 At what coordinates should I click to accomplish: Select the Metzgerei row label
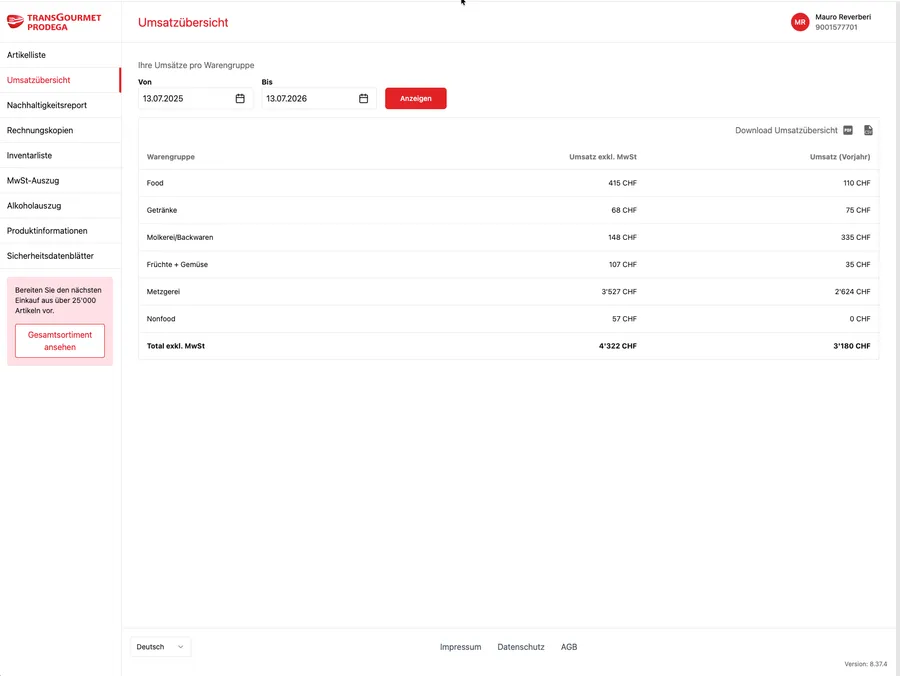coord(163,292)
